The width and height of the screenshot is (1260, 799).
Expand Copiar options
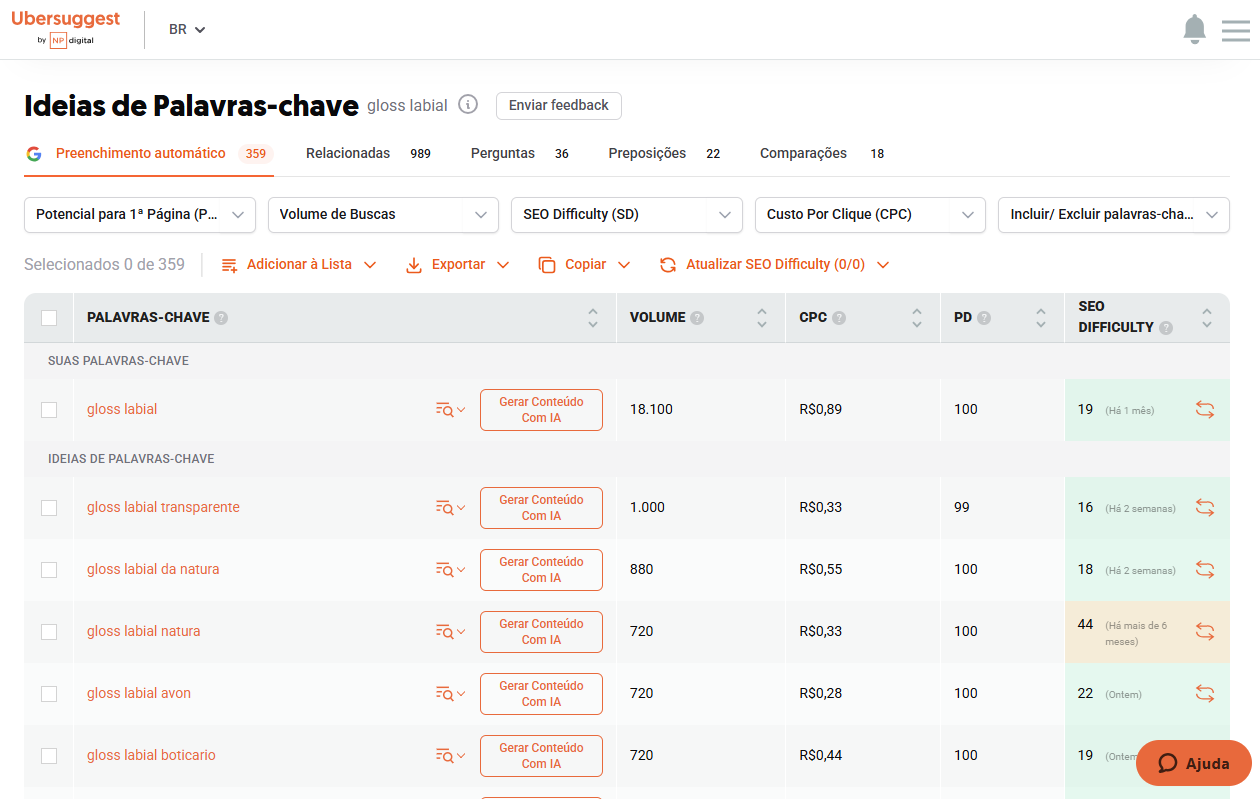point(584,264)
